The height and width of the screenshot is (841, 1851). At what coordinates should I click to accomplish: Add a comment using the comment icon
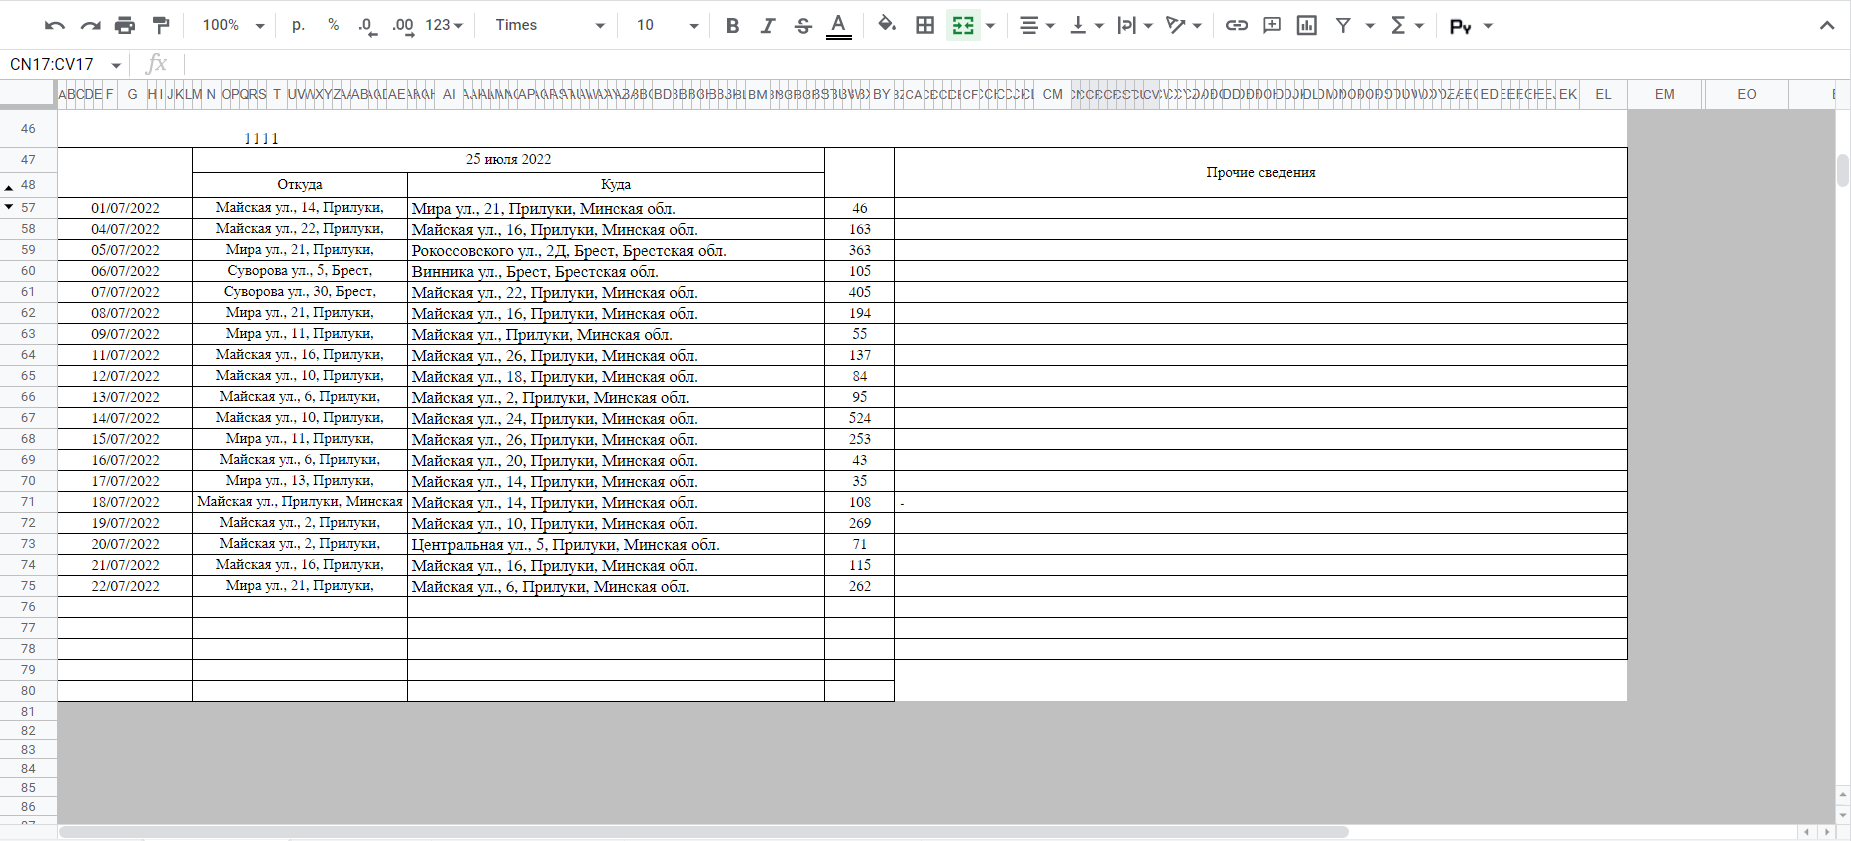click(x=1272, y=25)
